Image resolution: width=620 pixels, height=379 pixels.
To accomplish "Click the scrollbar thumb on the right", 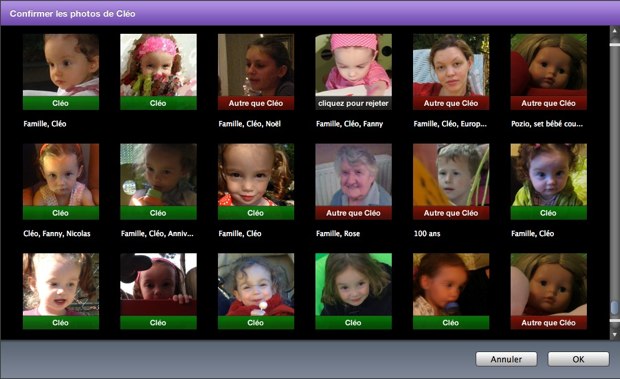I will click(614, 307).
